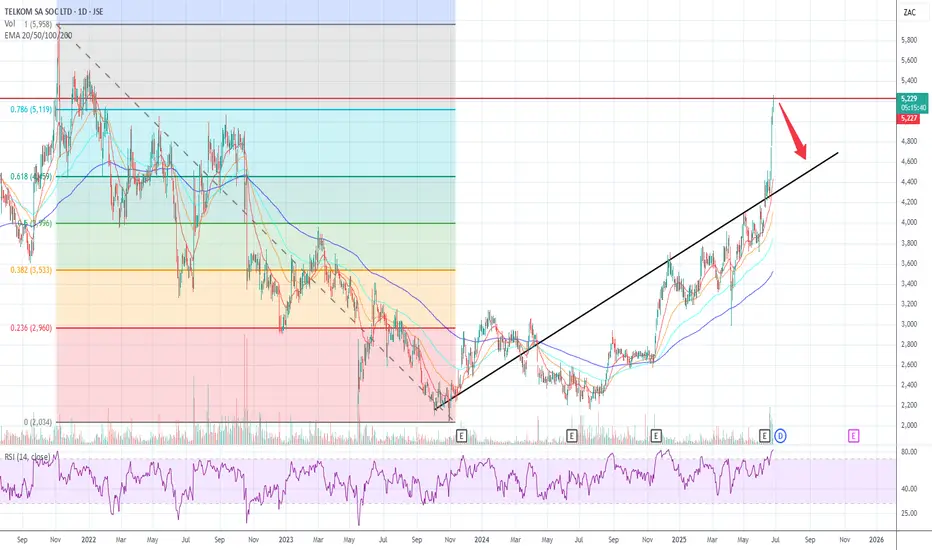This screenshot has height=550, width=932.
Task: Click the purple upcoming earnings E marker
Action: pyautogui.click(x=853, y=436)
